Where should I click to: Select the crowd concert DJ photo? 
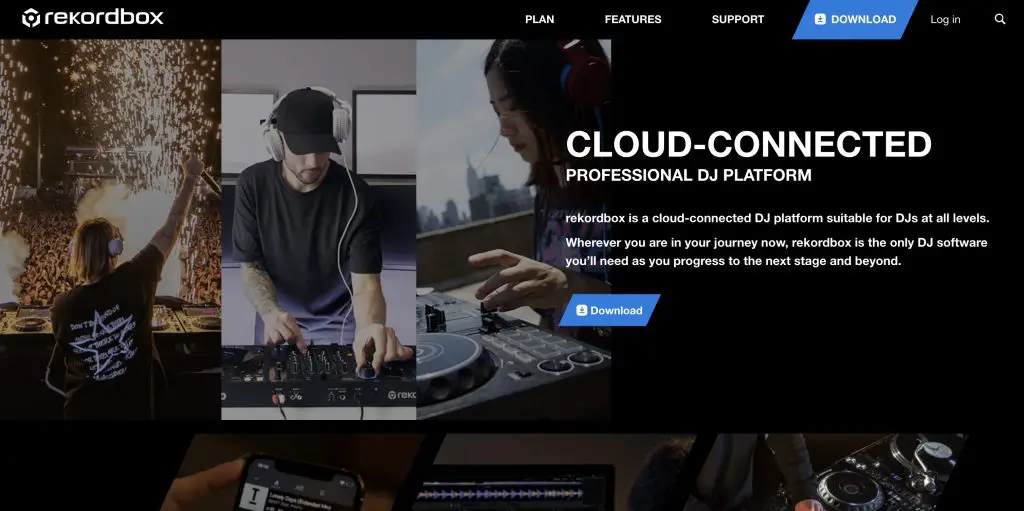point(110,229)
